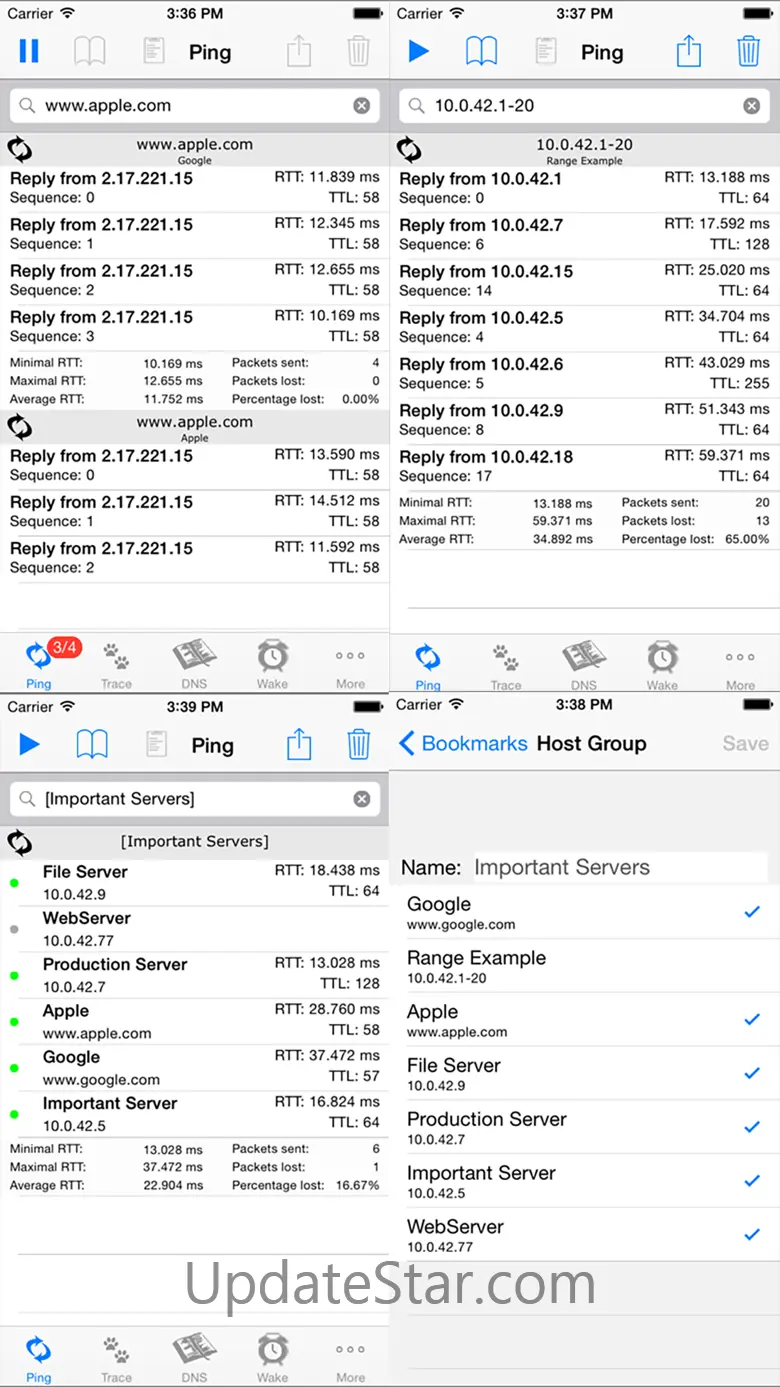Tap the trash icon on www.apple.com screen

(359, 51)
